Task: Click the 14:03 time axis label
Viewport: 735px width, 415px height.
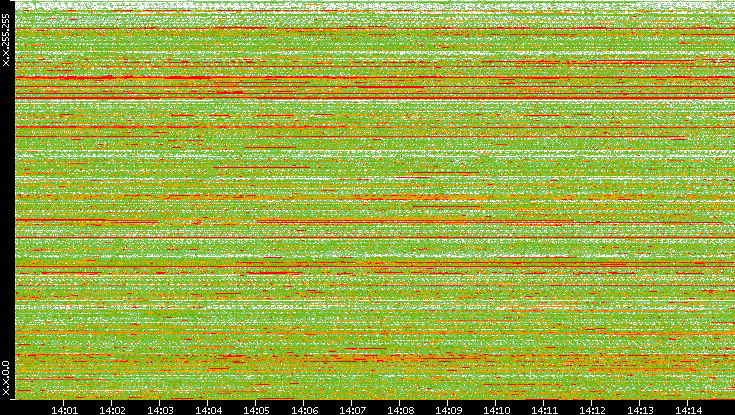Action: click(x=160, y=410)
